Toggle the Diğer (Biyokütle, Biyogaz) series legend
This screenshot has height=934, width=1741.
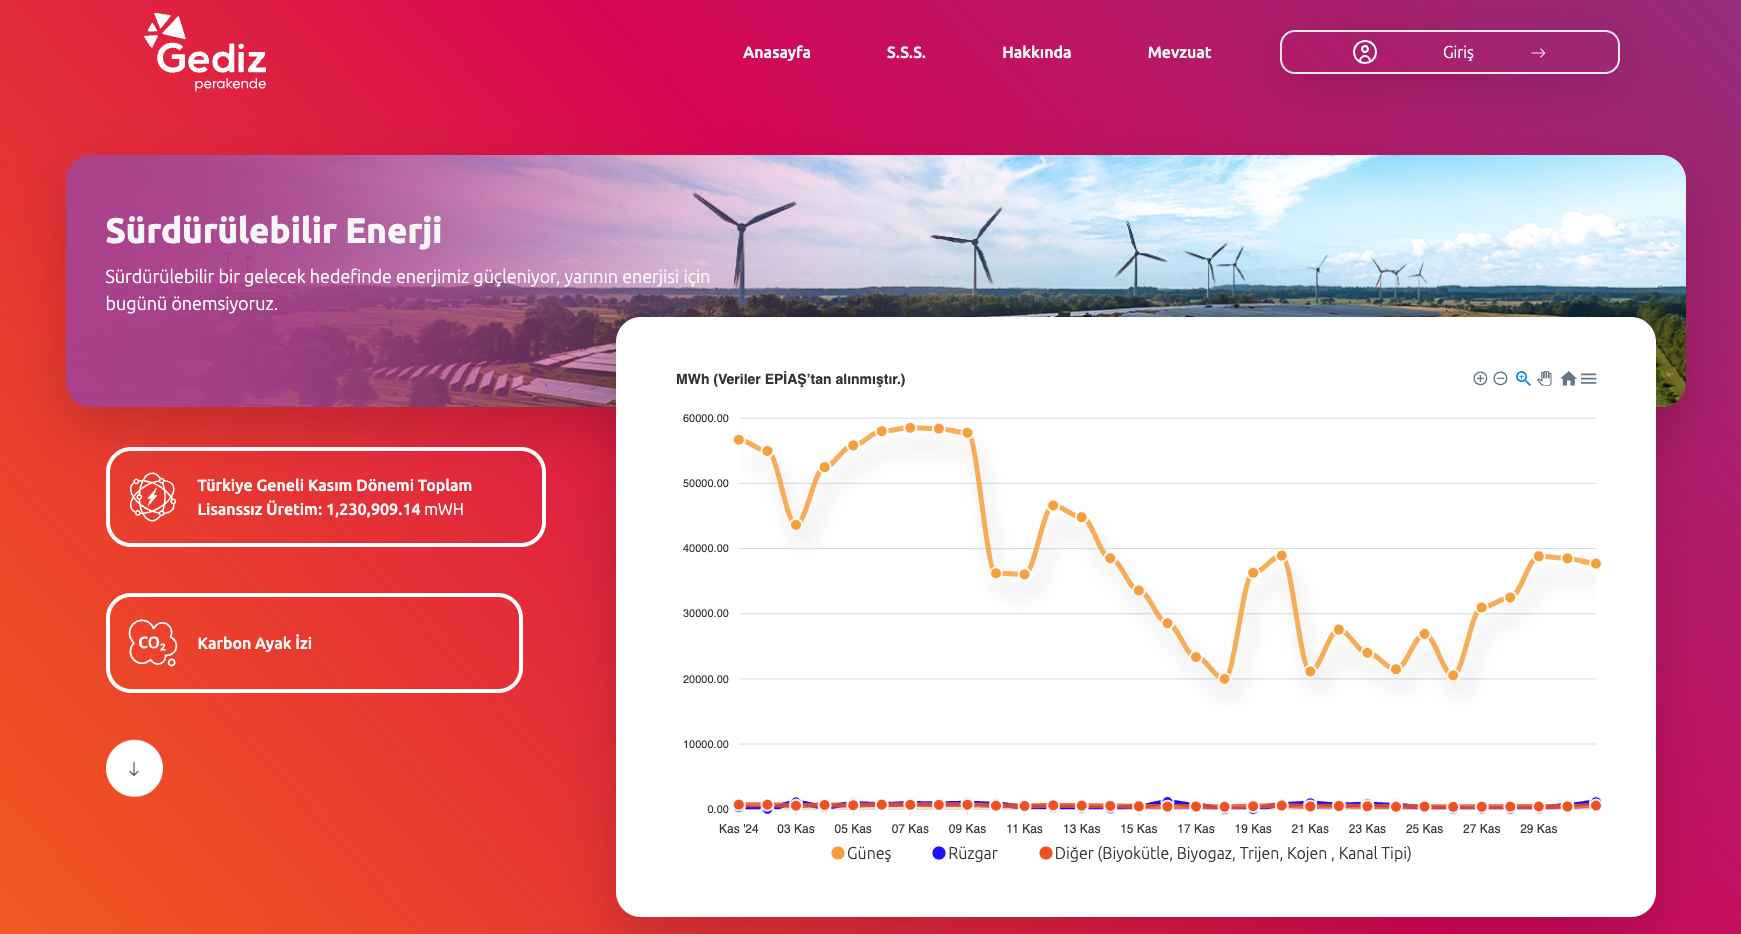point(1225,853)
